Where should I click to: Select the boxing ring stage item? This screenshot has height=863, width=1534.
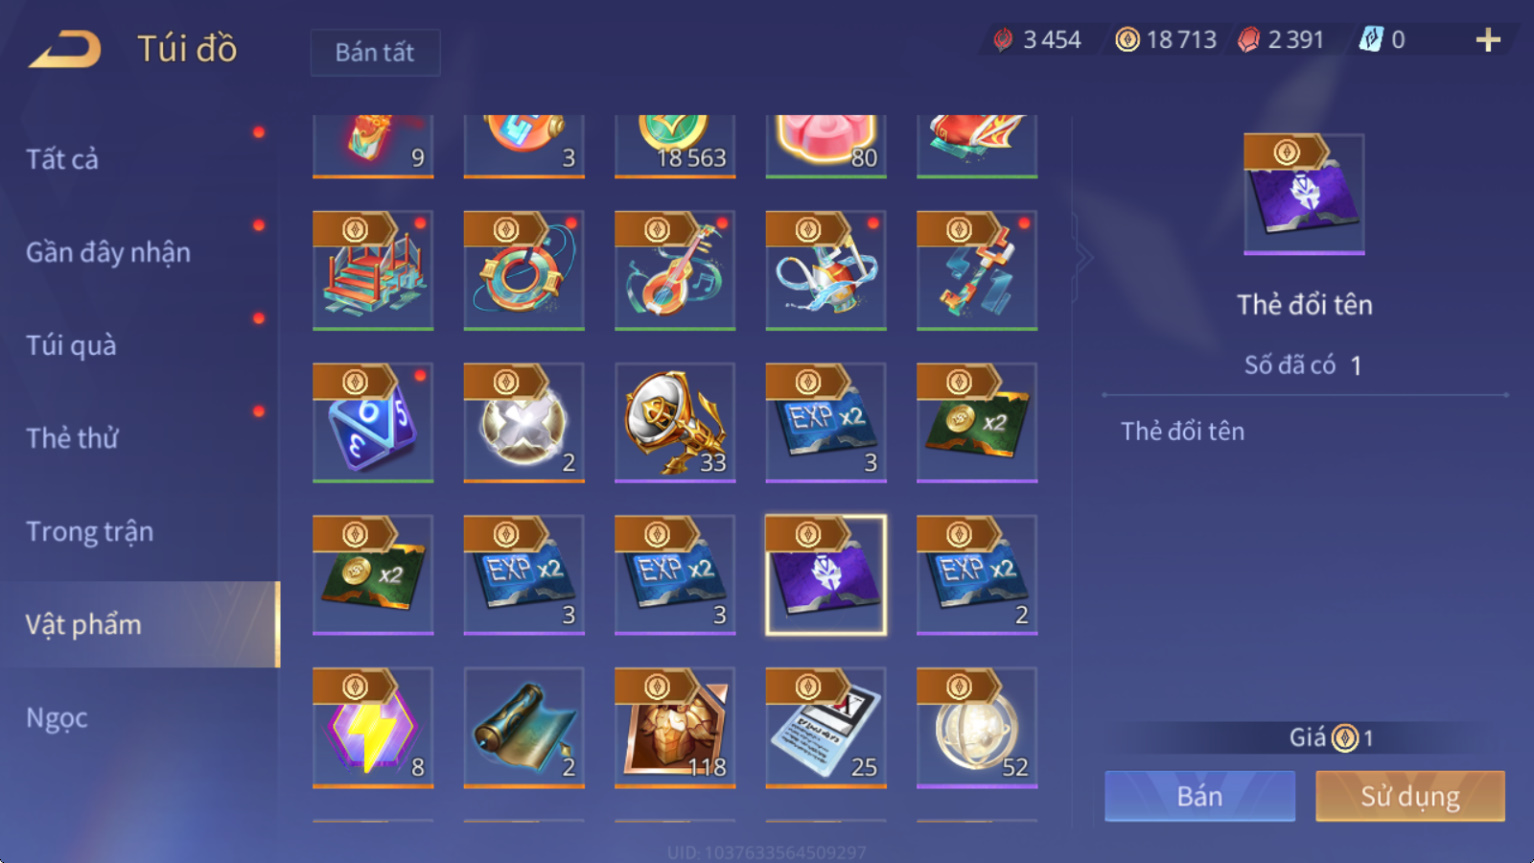373,270
